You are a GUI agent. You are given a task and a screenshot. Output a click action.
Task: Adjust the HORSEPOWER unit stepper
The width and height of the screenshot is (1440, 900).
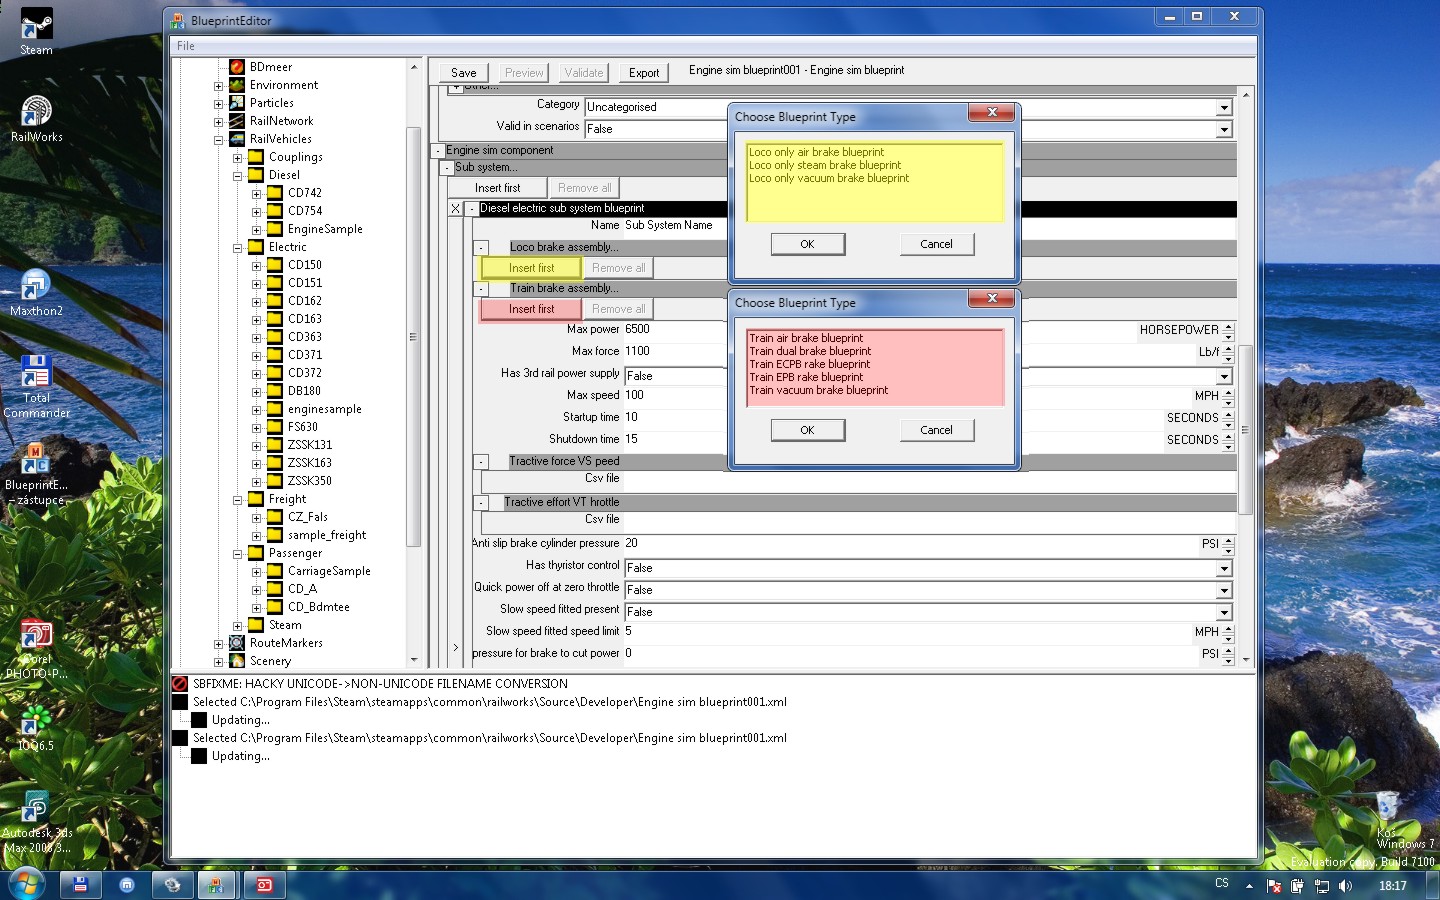click(x=1228, y=330)
